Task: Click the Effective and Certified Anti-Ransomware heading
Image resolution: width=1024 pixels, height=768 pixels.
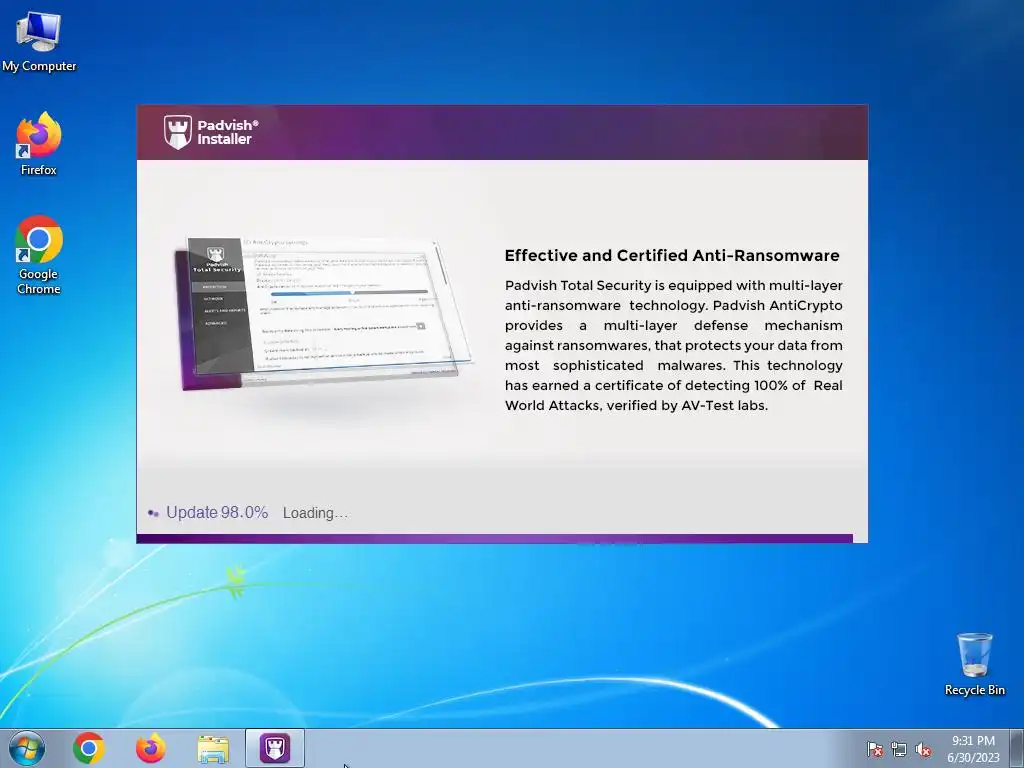Action: pos(672,255)
